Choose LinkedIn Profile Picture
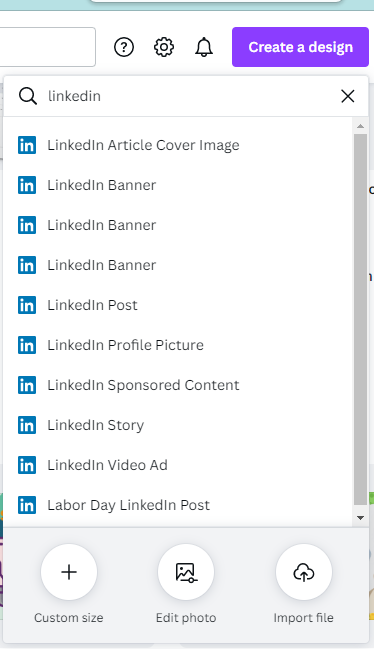The height and width of the screenshot is (649, 374). tap(178, 345)
